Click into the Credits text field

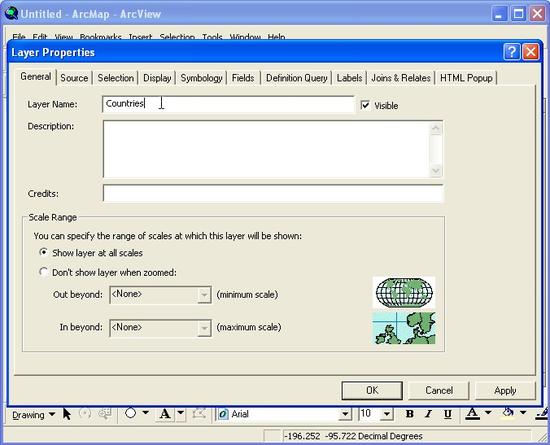click(273, 193)
